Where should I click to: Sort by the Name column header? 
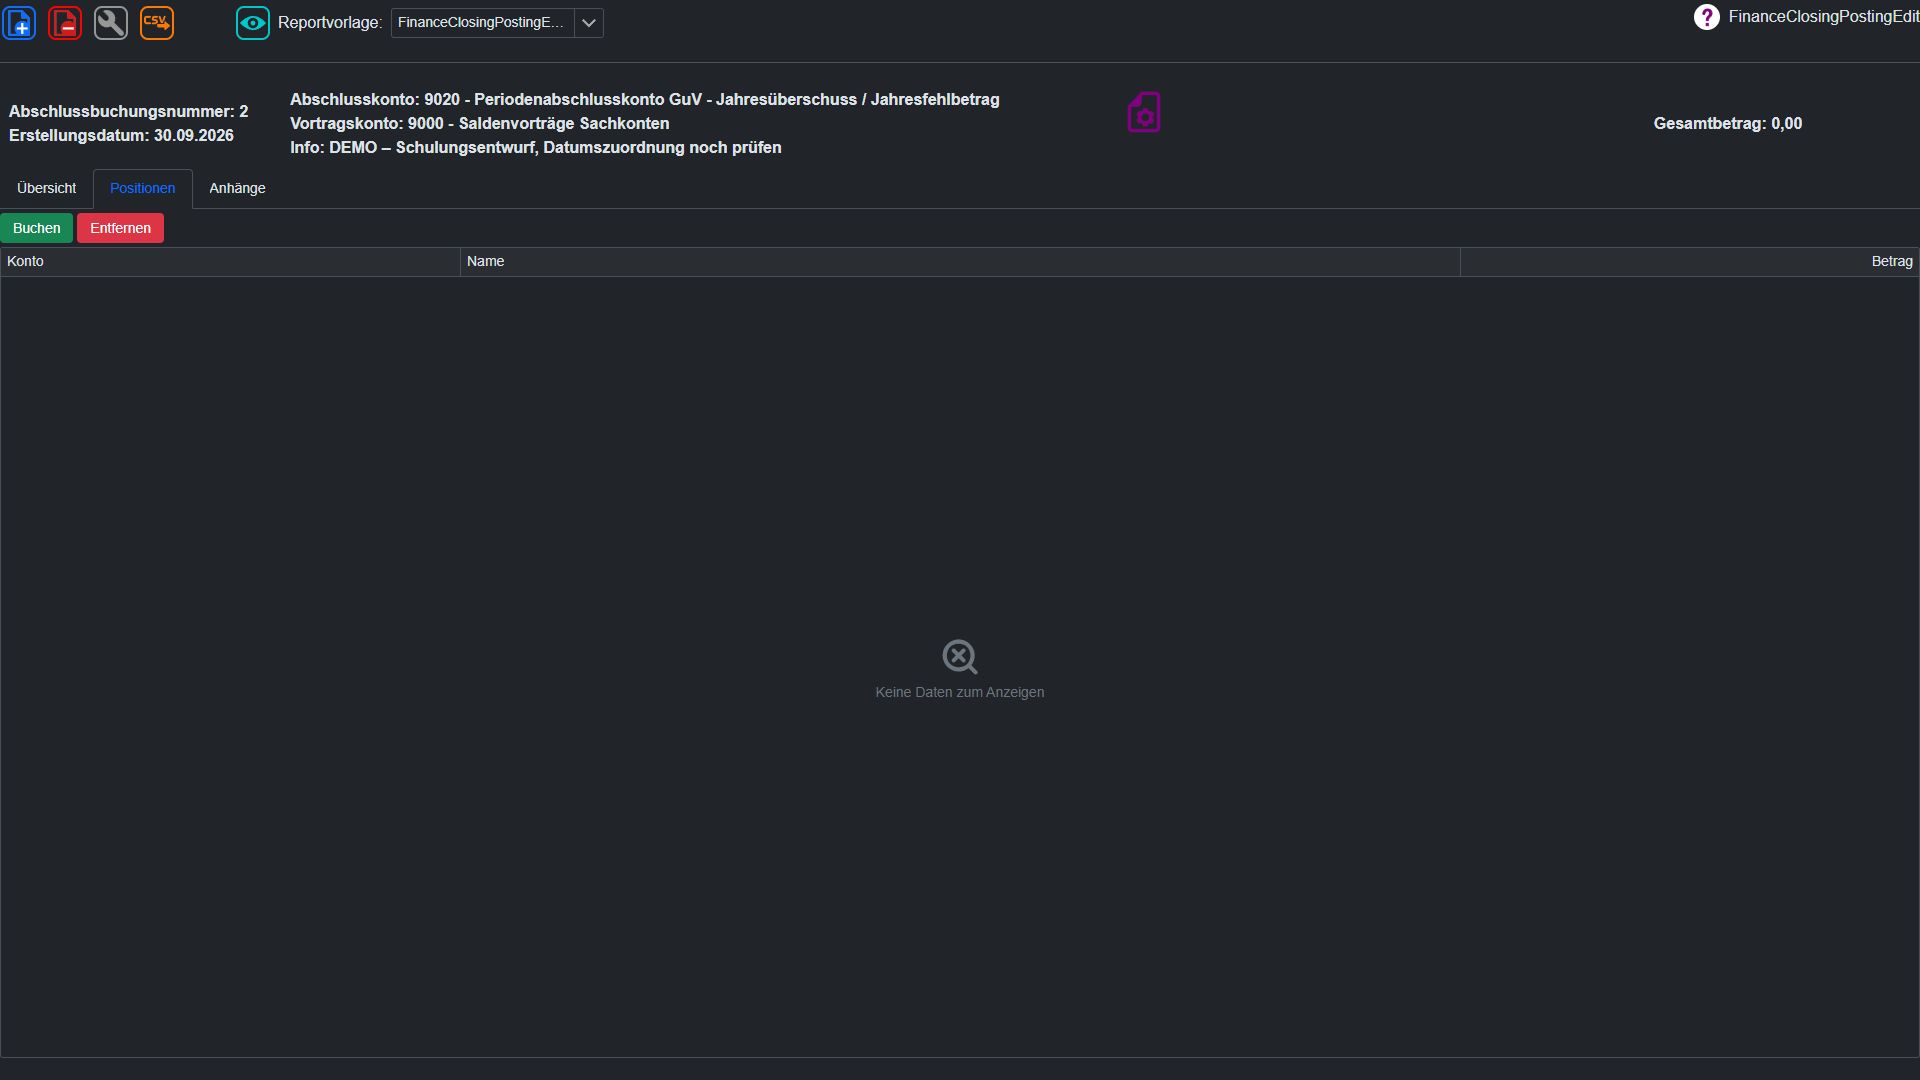960,261
